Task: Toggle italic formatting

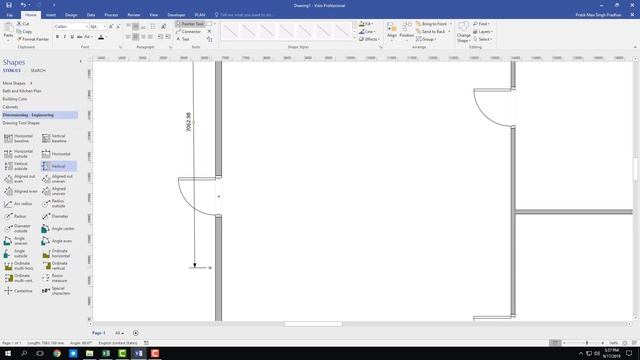Action: coord(64,37)
